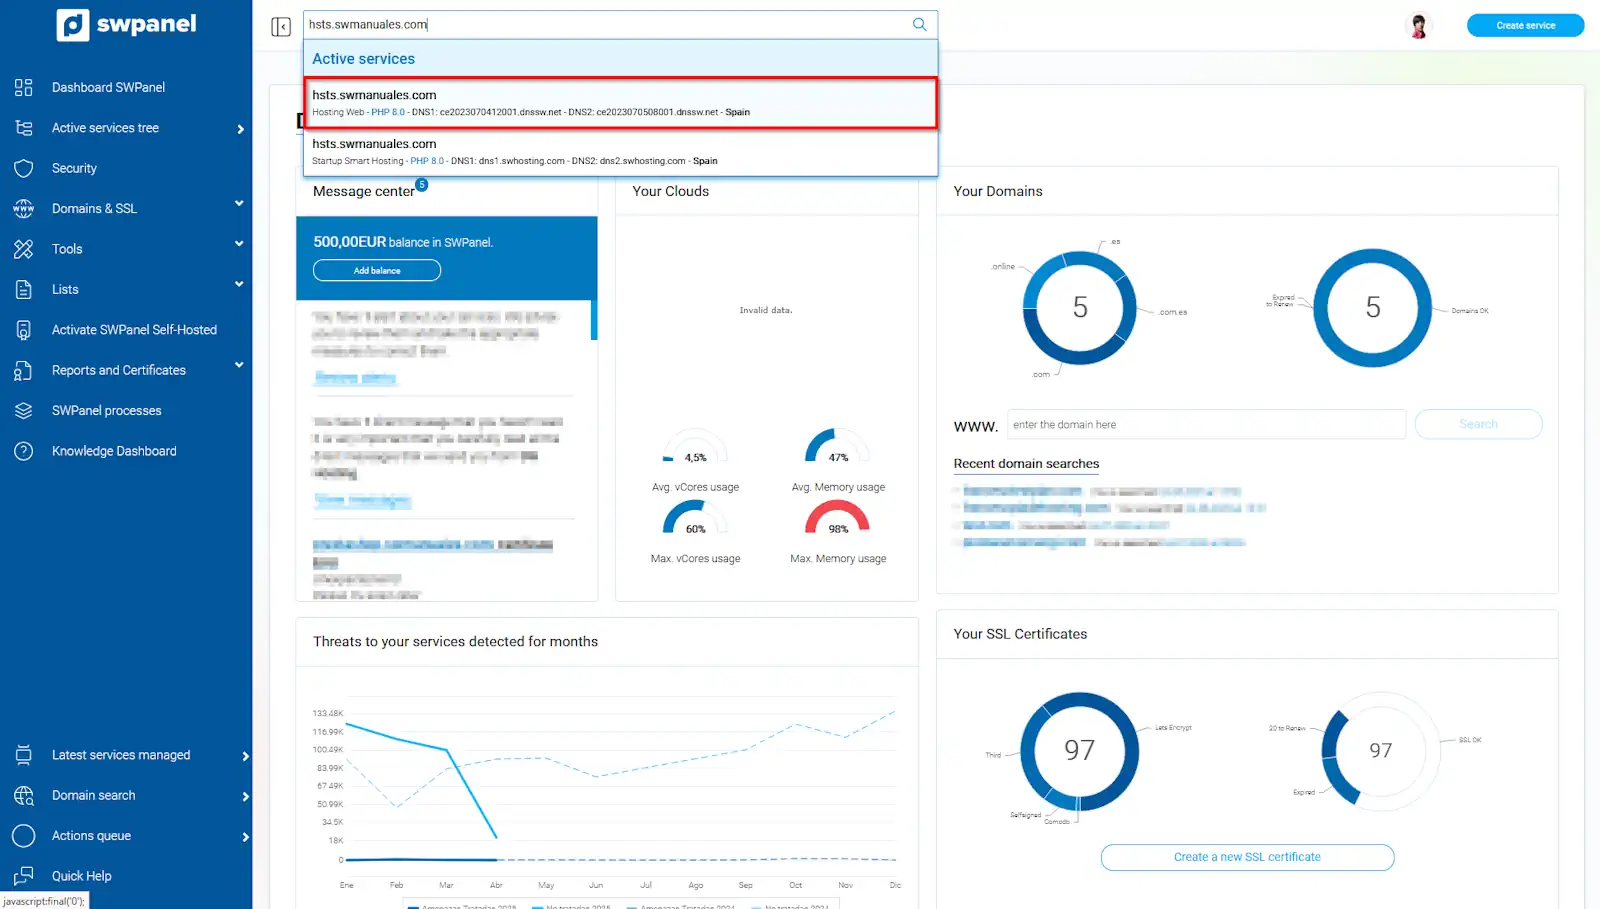Viewport: 1600px width, 909px height.
Task: Click the '500,00EUR balance in SWPanel' text
Action: click(403, 242)
